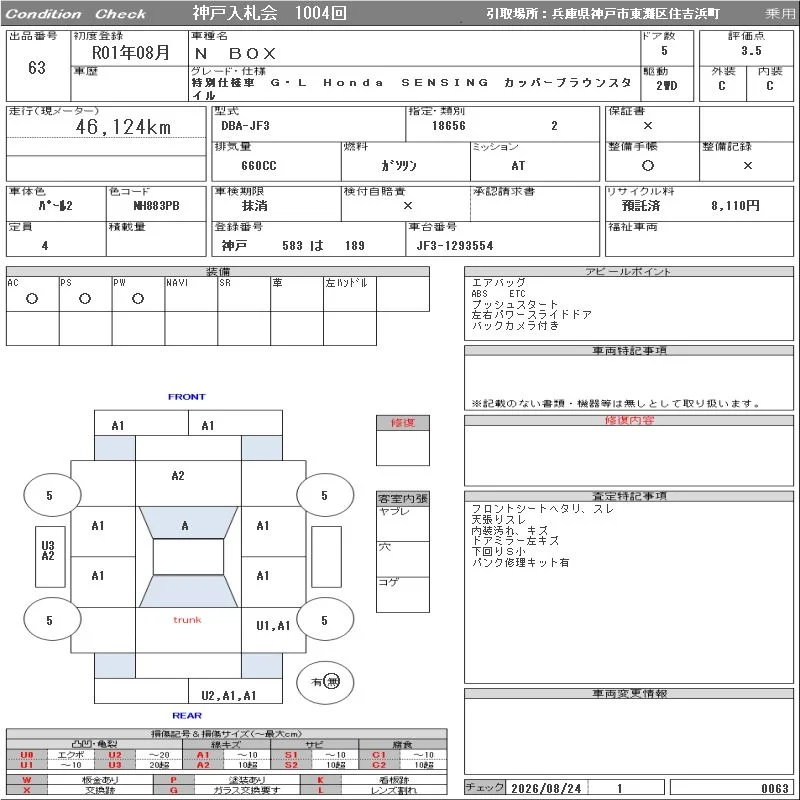Select the "コゲ" interior lining cell
Viewport: 800px width, 800px height.
coord(403,594)
